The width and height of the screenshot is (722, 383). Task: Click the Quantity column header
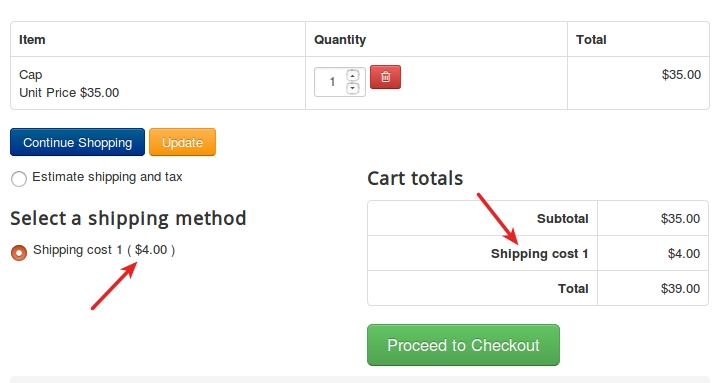coord(340,40)
